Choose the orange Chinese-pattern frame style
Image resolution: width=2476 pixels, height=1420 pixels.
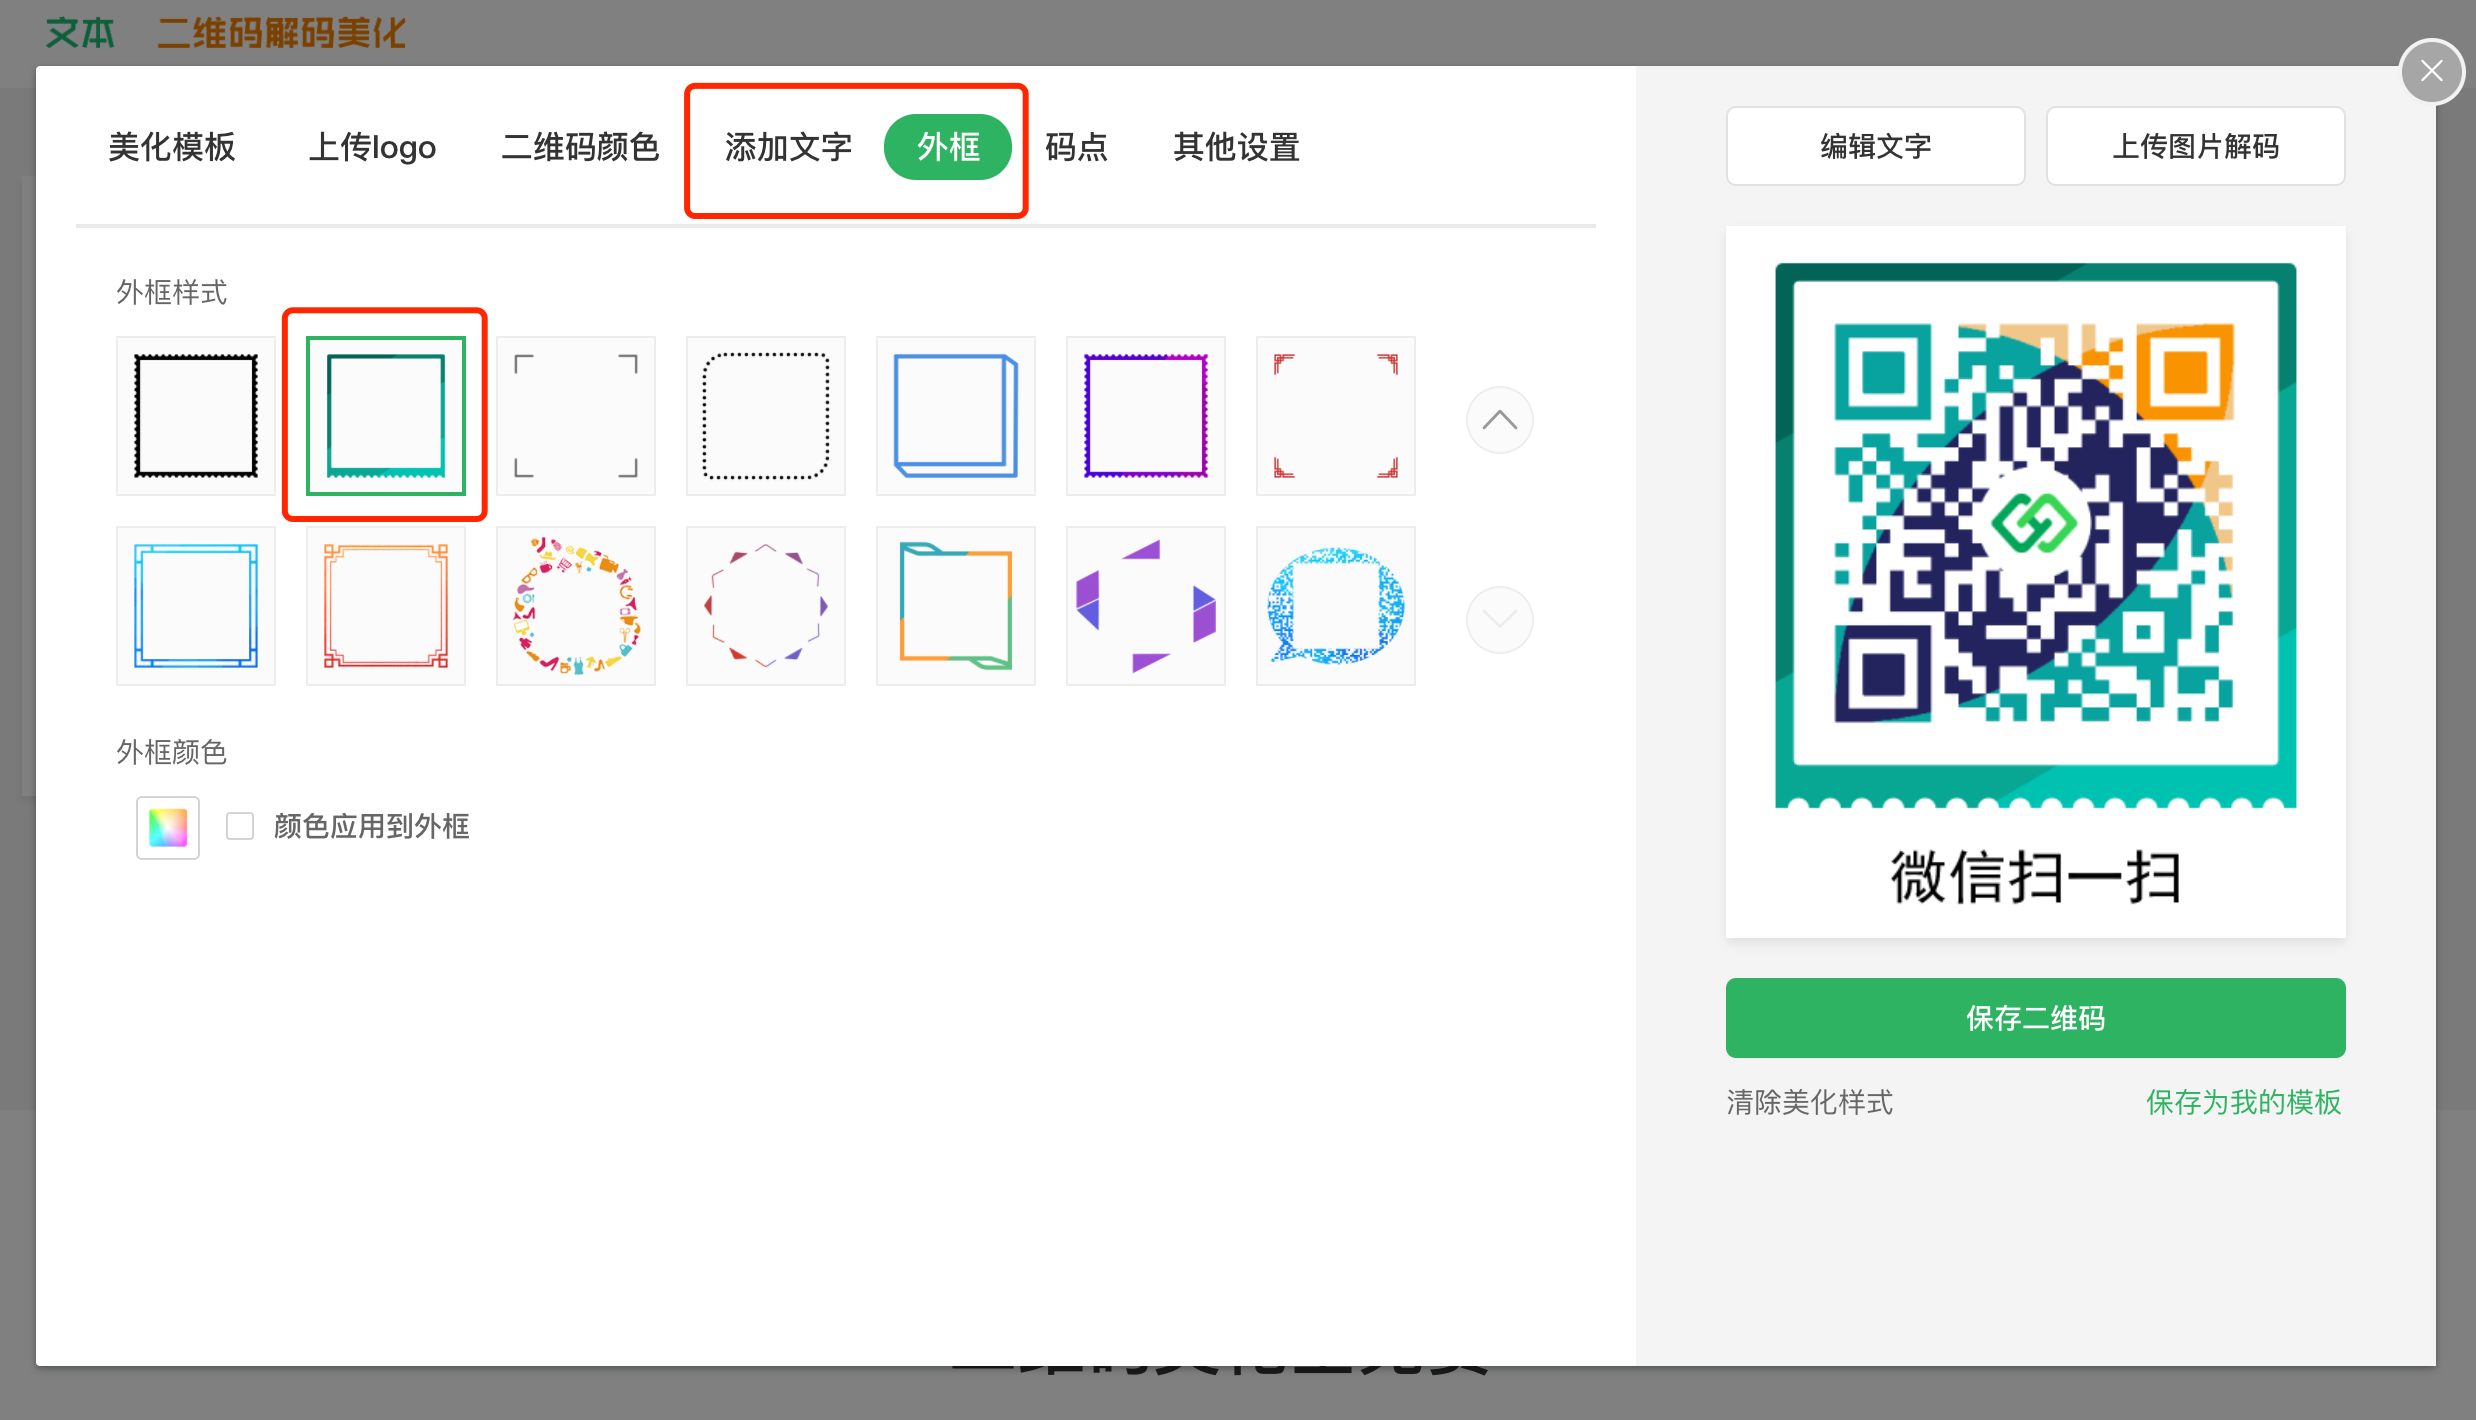[386, 606]
